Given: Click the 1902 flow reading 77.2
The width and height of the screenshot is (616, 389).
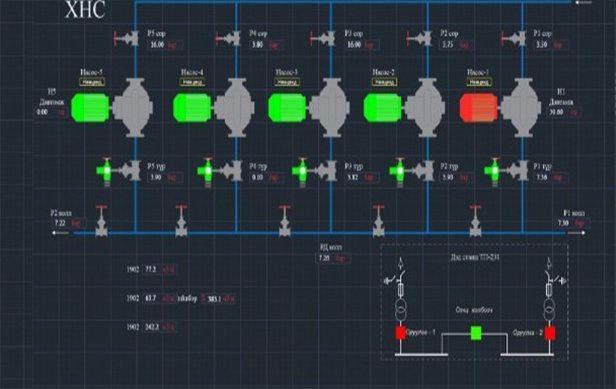Looking at the screenshot, I should point(151,270).
